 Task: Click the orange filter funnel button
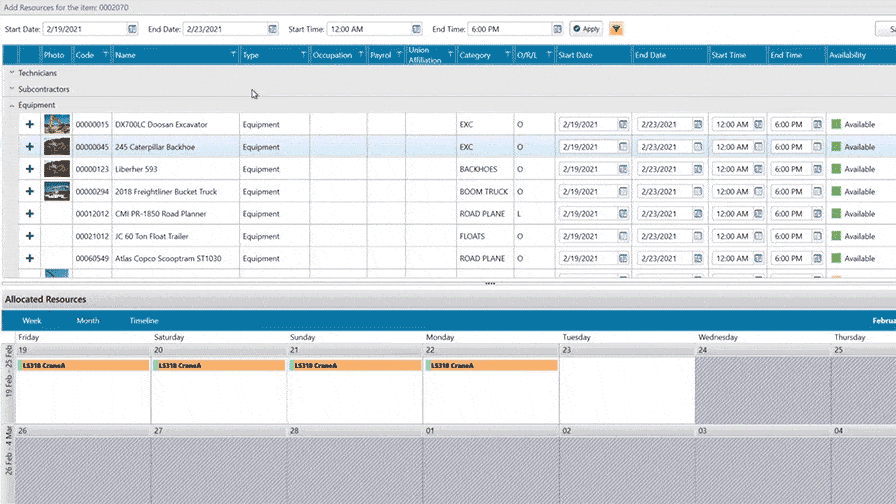616,29
